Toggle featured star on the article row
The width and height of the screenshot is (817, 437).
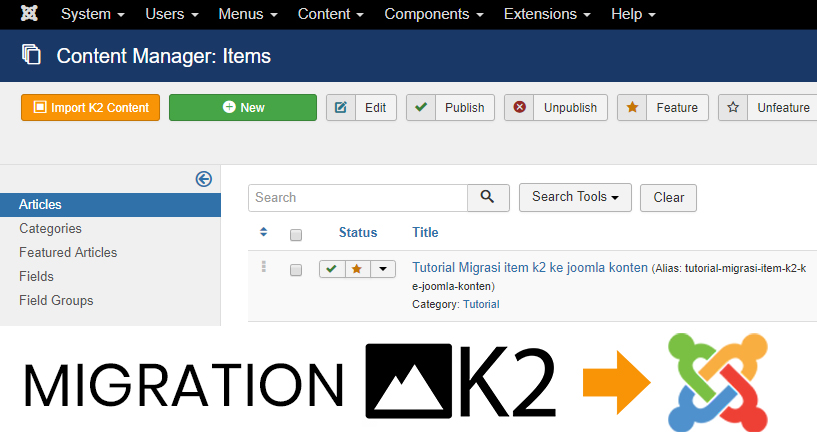coord(357,269)
